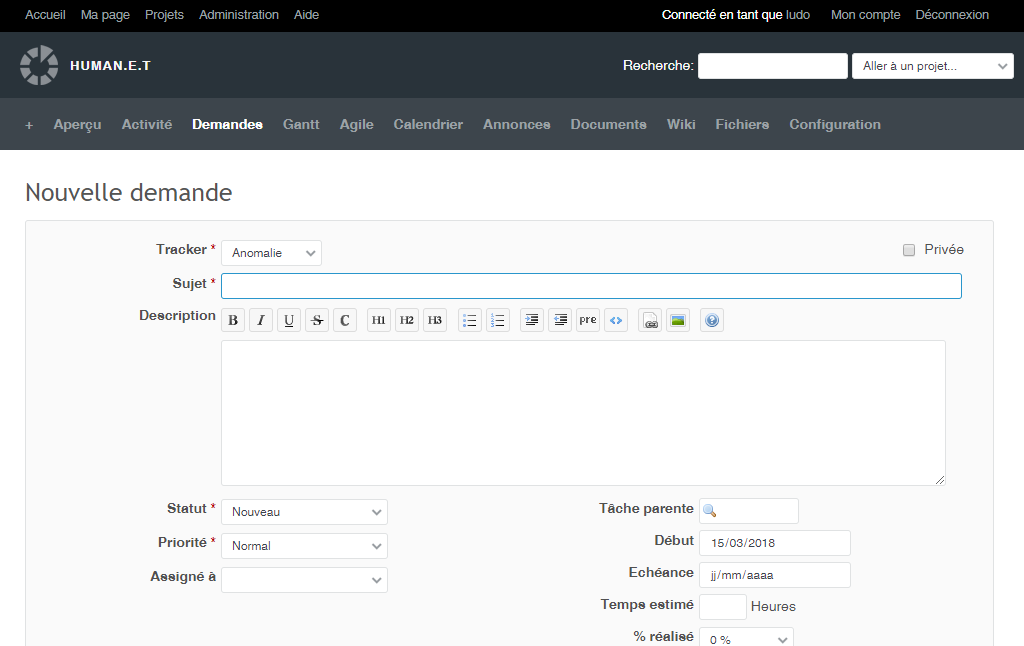Image resolution: width=1024 pixels, height=646 pixels.
Task: Apply H3 heading format
Action: click(x=435, y=320)
